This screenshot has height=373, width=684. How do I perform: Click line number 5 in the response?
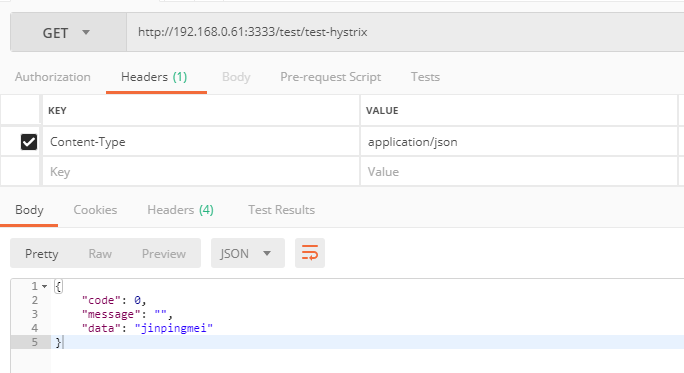click(35, 342)
